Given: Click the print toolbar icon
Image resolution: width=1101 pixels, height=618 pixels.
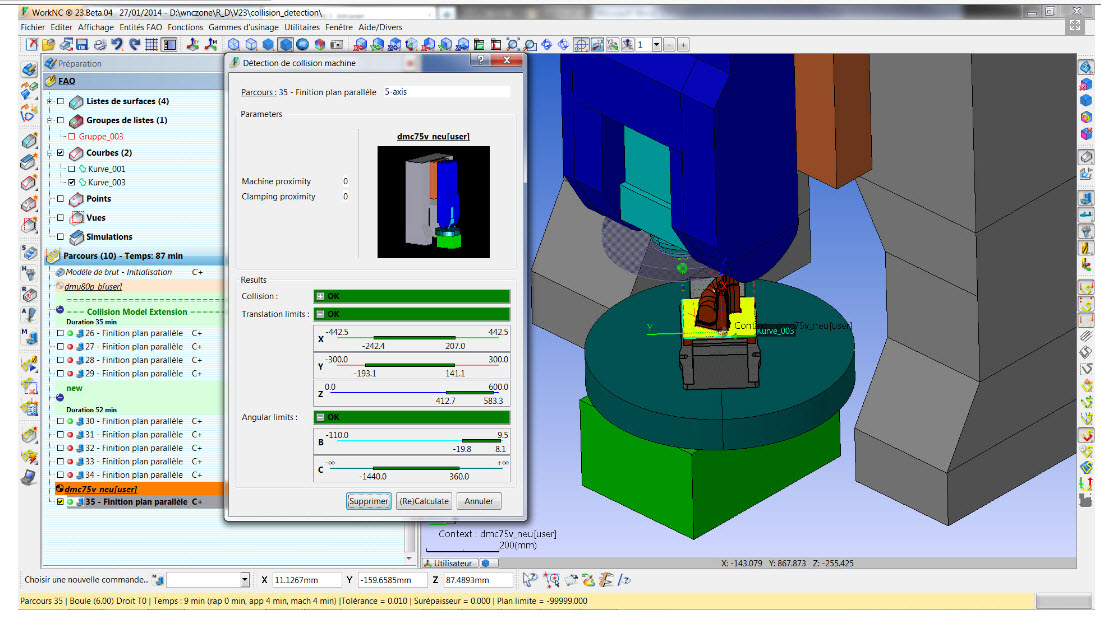Looking at the screenshot, I should [x=100, y=45].
